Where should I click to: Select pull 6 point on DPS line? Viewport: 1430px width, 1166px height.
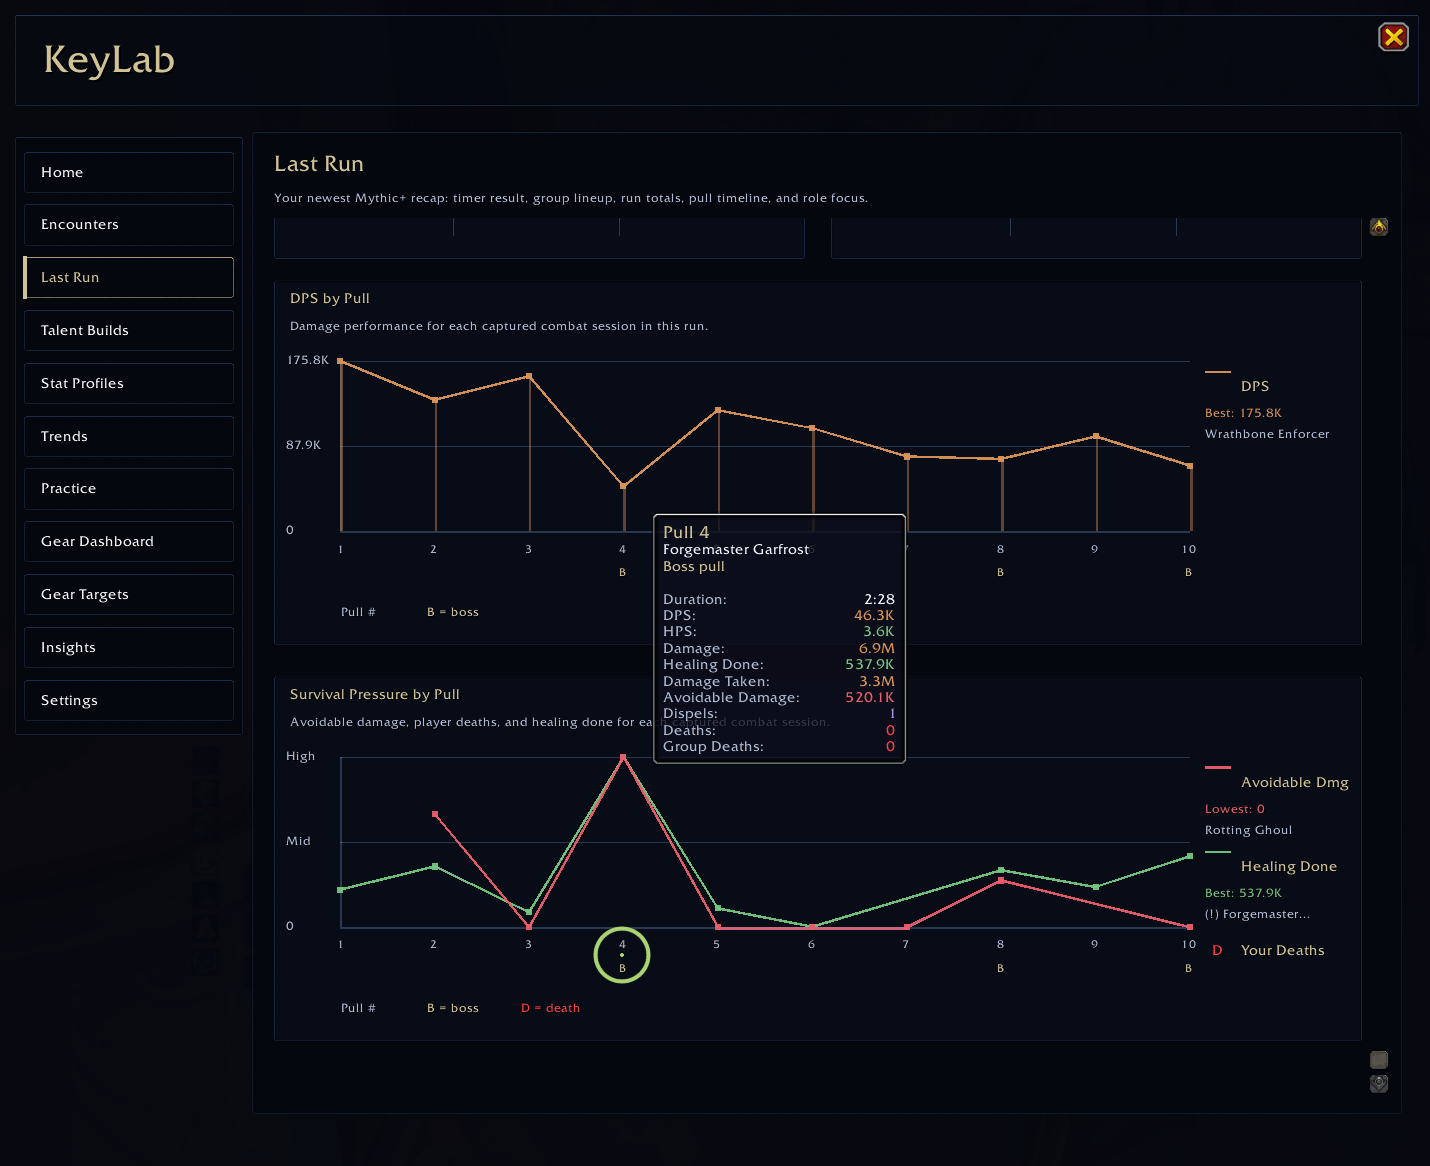pyautogui.click(x=812, y=428)
